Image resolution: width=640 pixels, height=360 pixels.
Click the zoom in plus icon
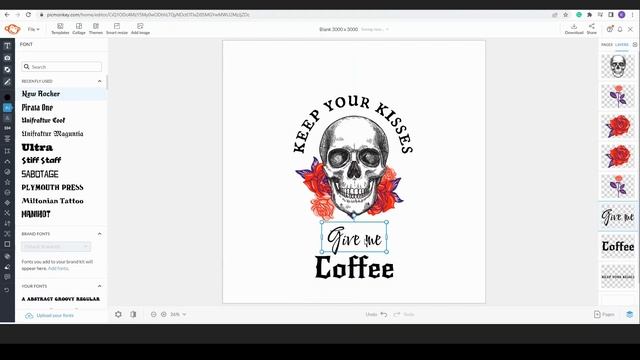coord(164,314)
